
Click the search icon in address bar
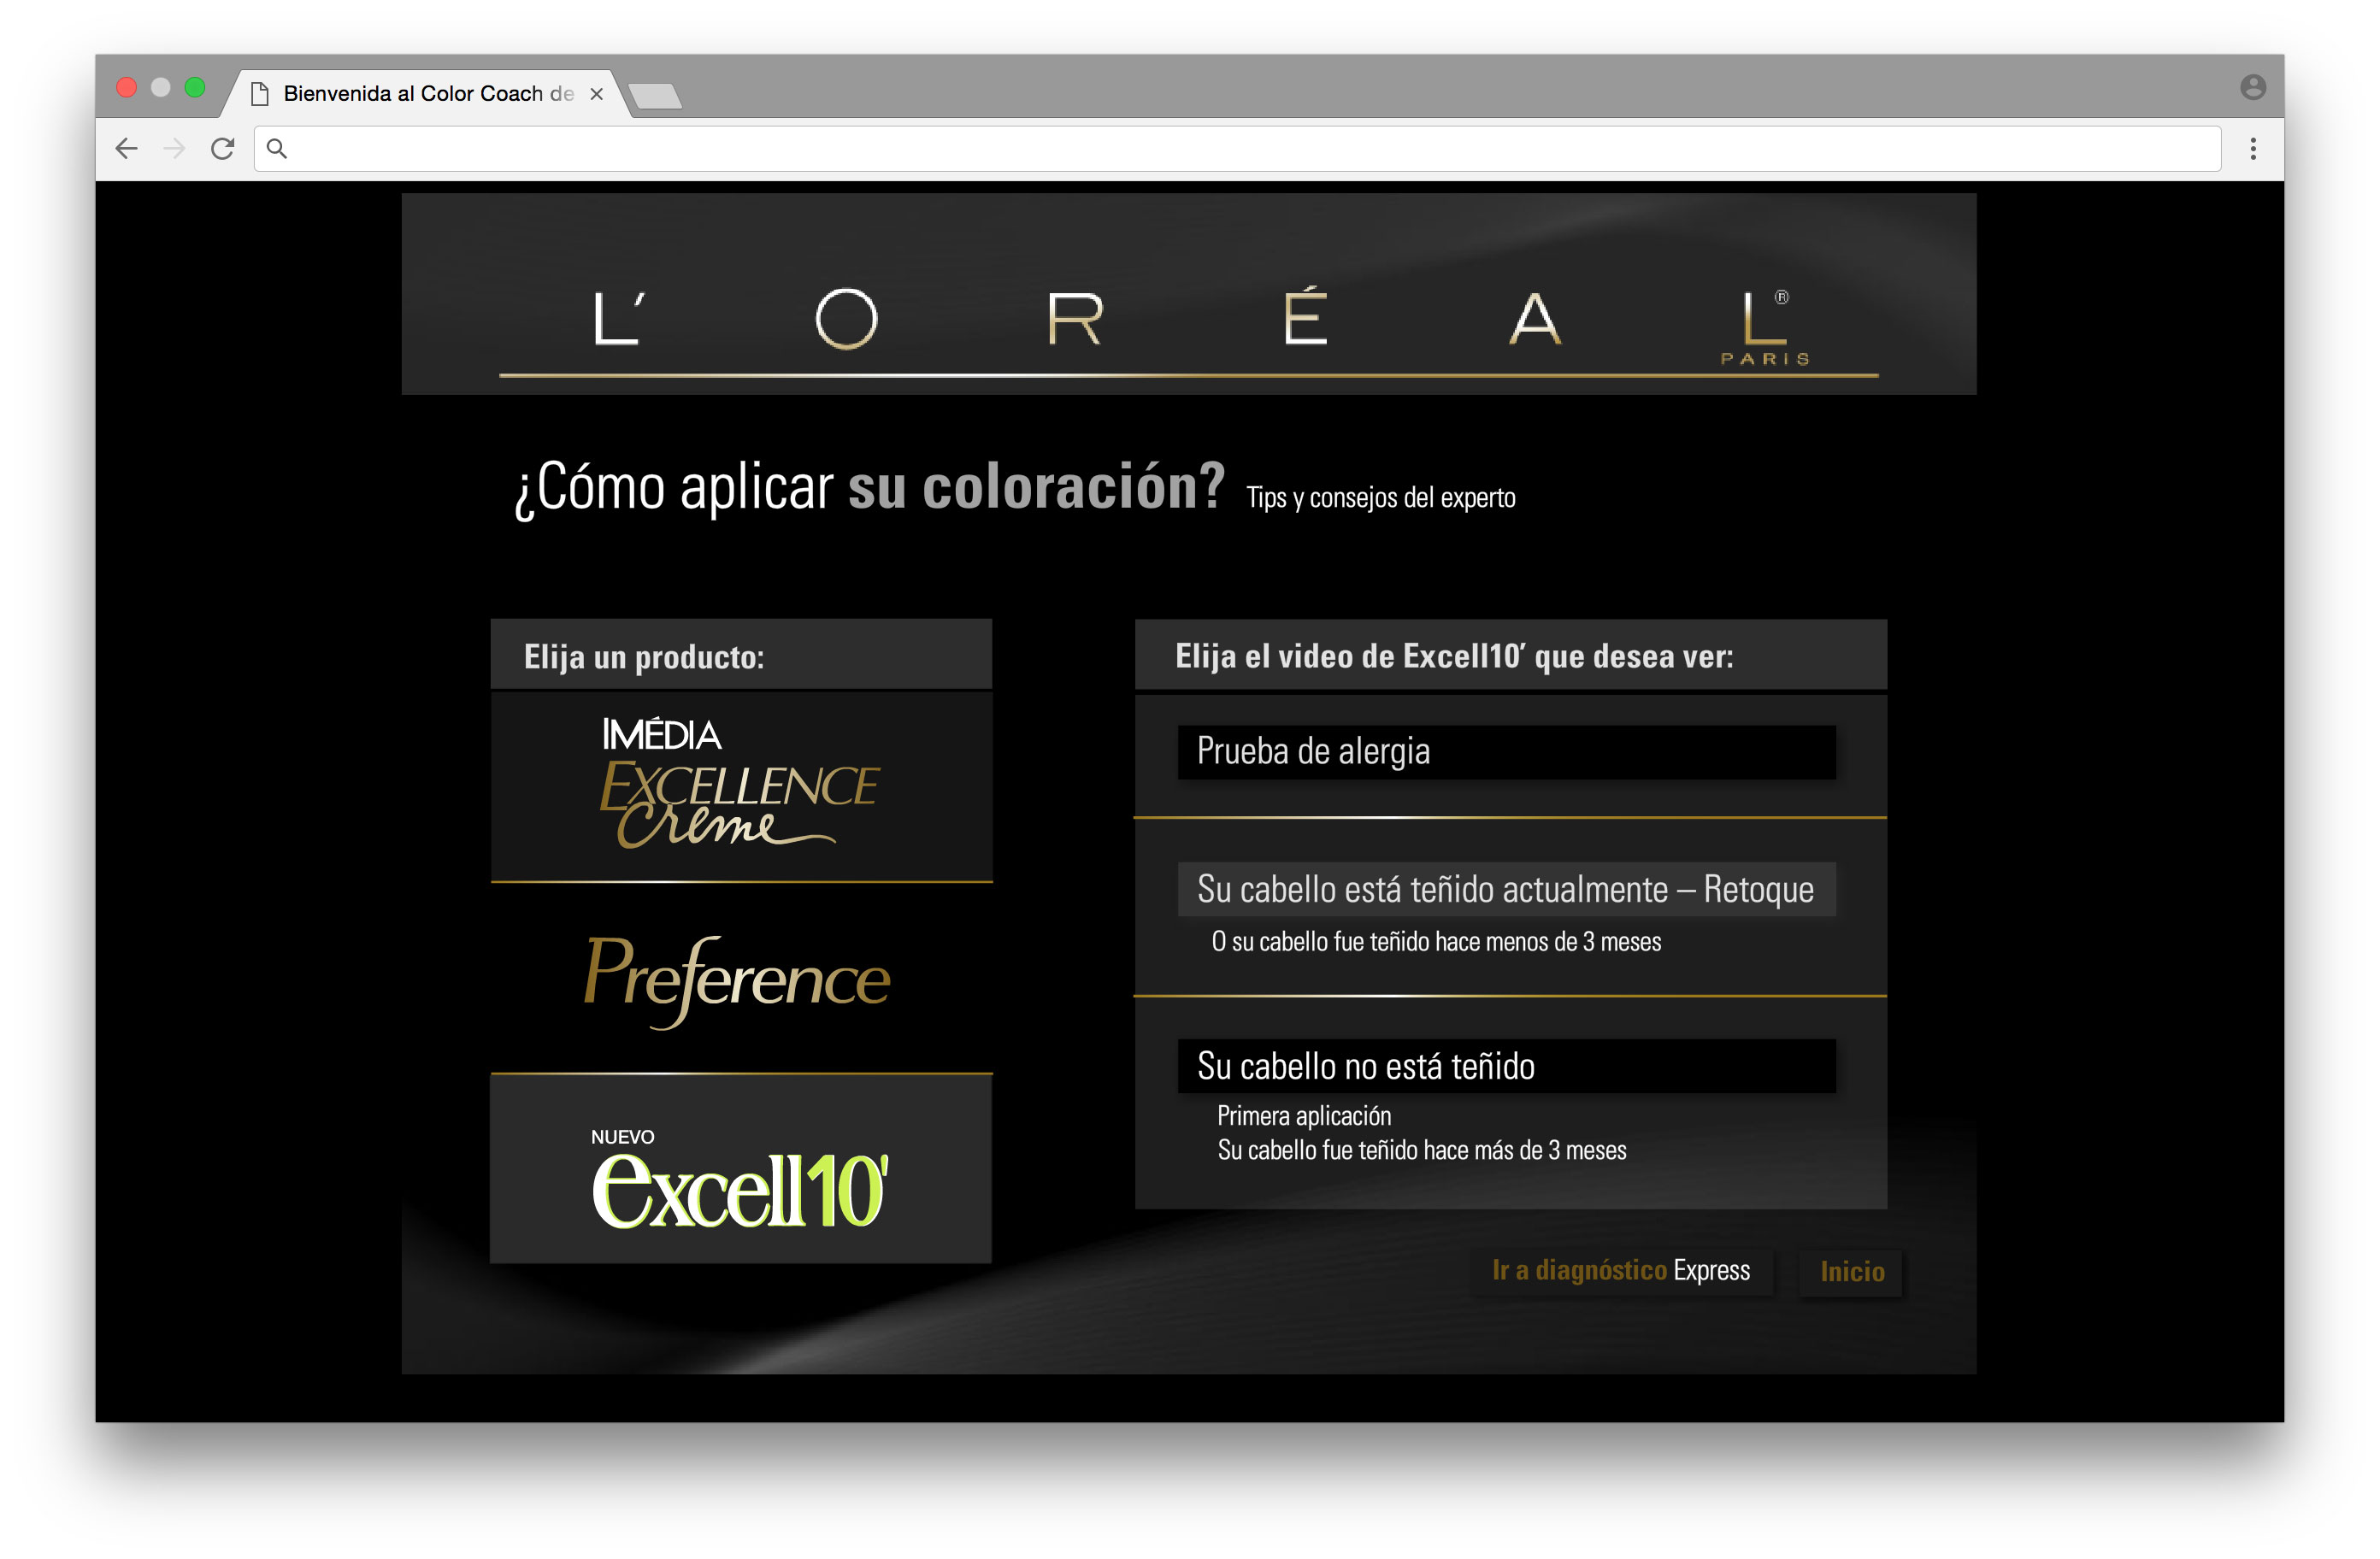click(x=277, y=149)
